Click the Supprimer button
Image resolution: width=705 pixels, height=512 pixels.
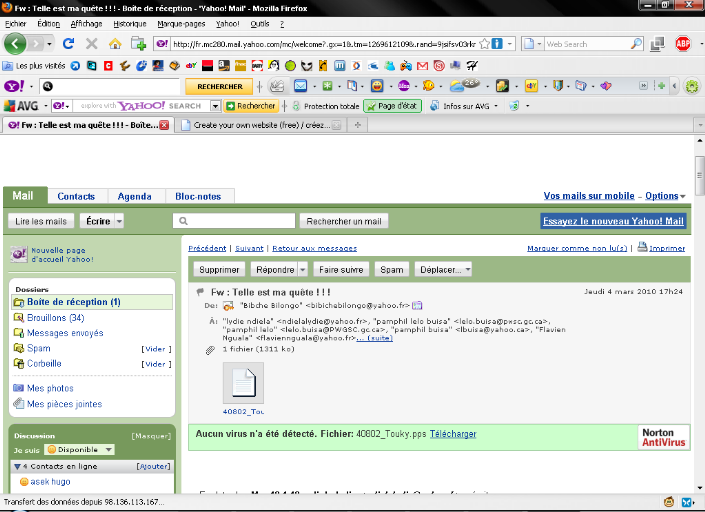point(219,269)
